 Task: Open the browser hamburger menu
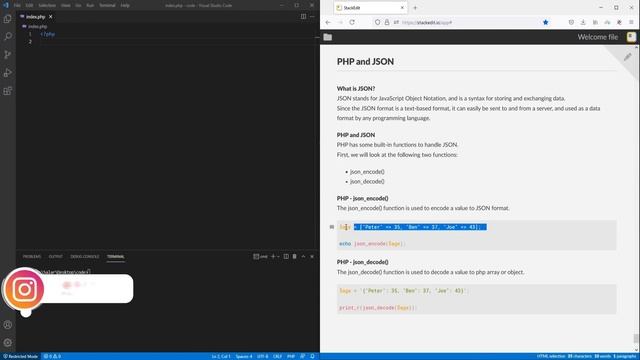coord(631,22)
